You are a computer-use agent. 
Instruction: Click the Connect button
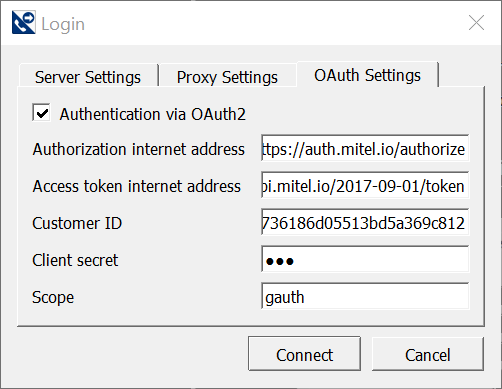click(304, 354)
